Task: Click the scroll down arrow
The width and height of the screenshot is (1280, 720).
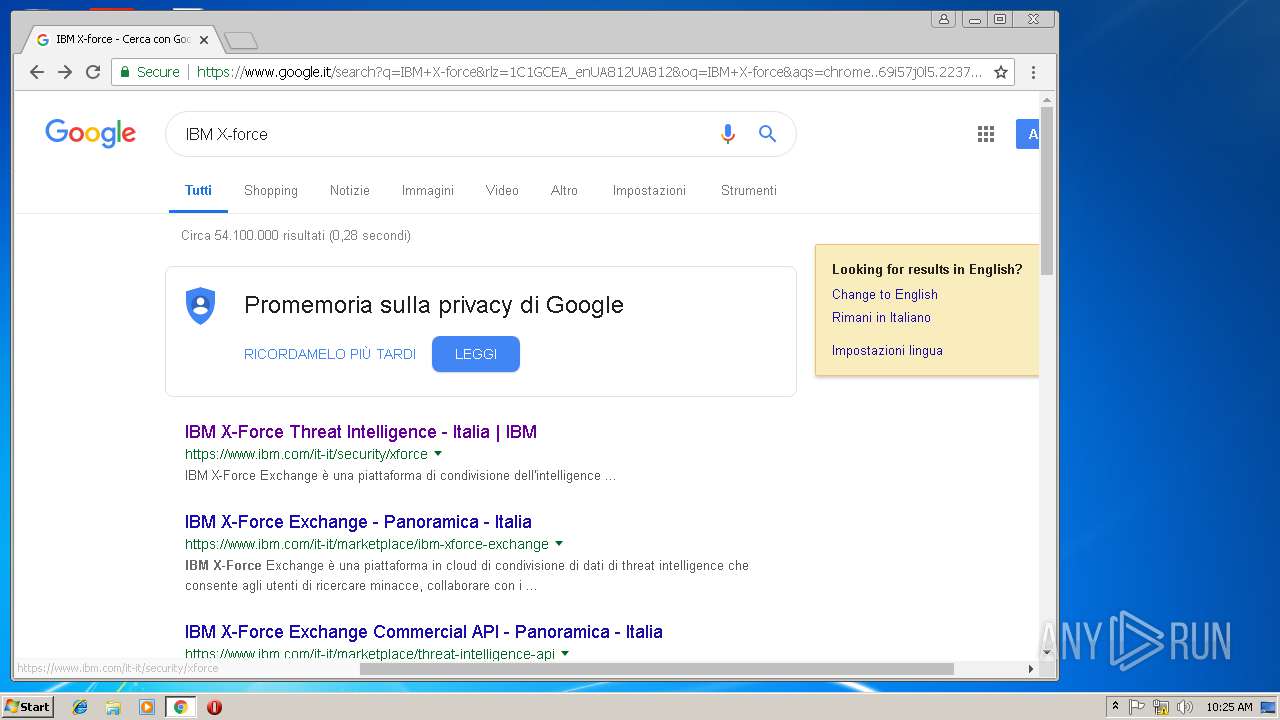Action: pyautogui.click(x=1047, y=653)
